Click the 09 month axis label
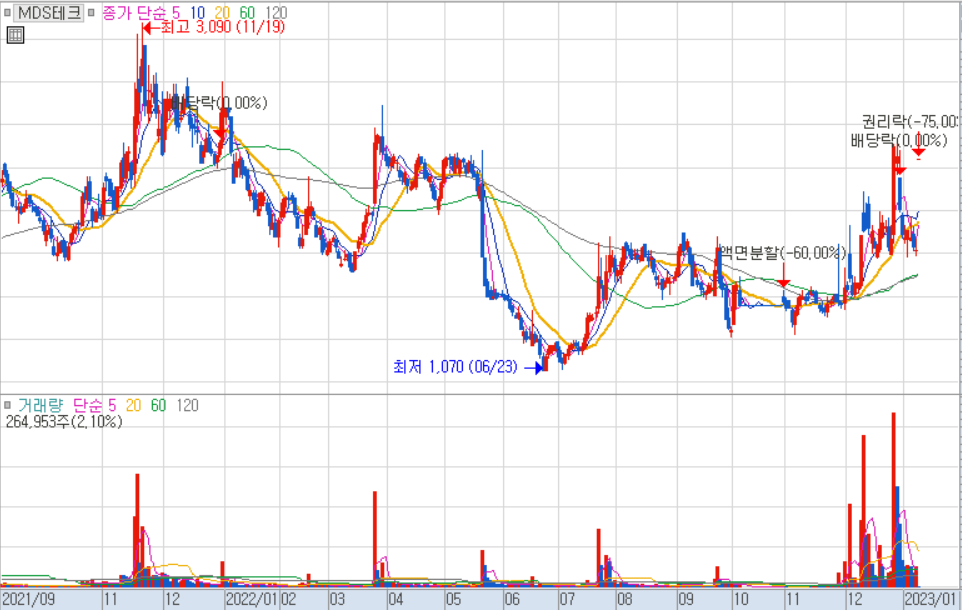 click(x=685, y=599)
